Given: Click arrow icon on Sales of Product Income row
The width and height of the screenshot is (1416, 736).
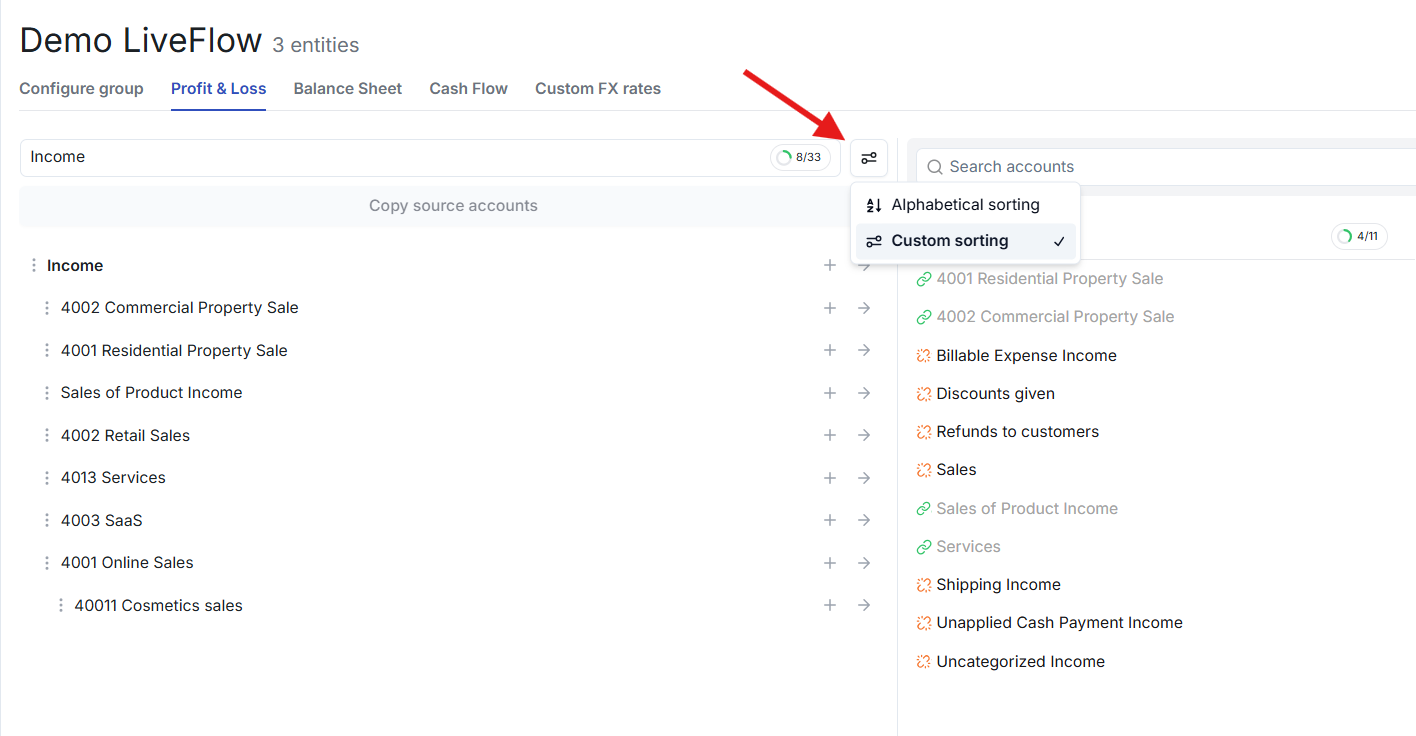Looking at the screenshot, I should click(864, 393).
